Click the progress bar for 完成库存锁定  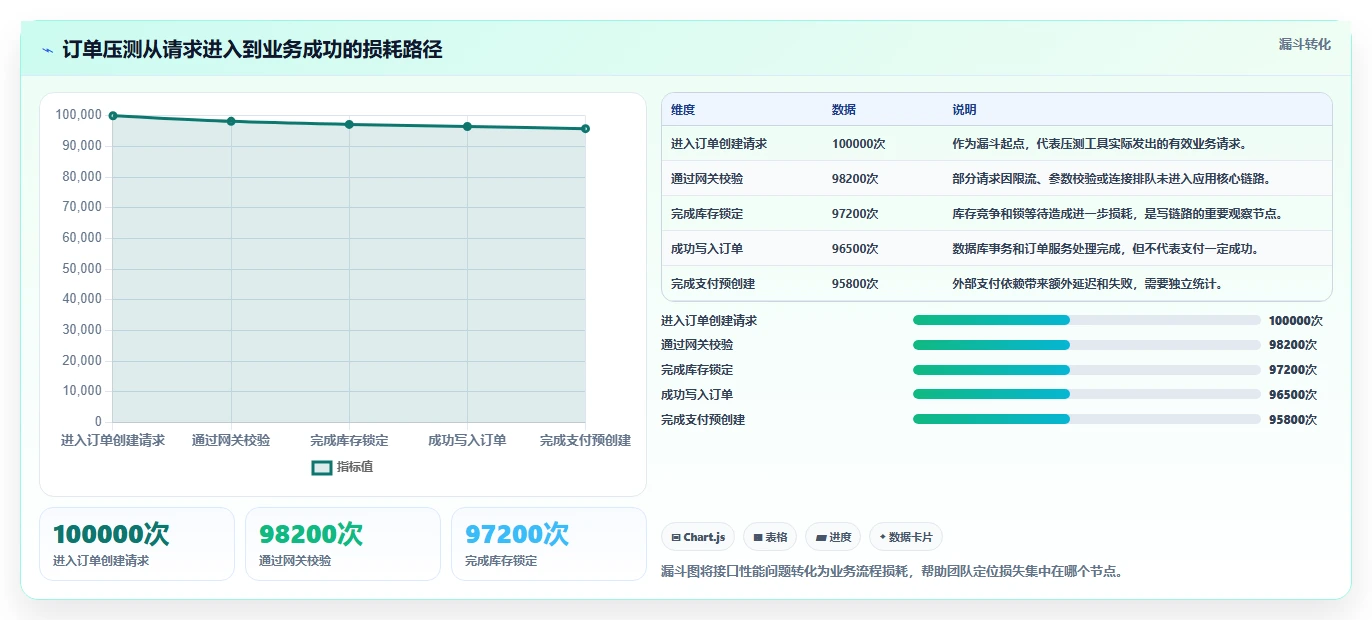1086,370
